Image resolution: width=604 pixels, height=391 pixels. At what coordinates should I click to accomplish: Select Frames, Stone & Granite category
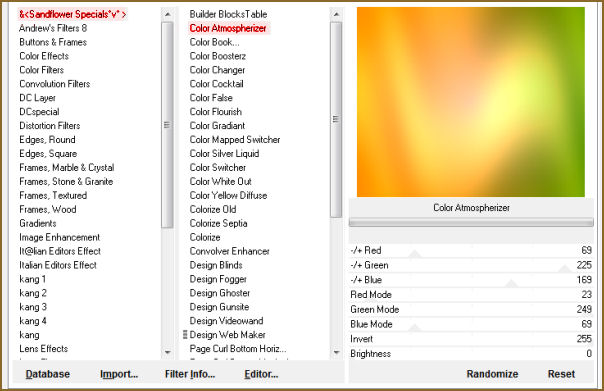click(66, 181)
